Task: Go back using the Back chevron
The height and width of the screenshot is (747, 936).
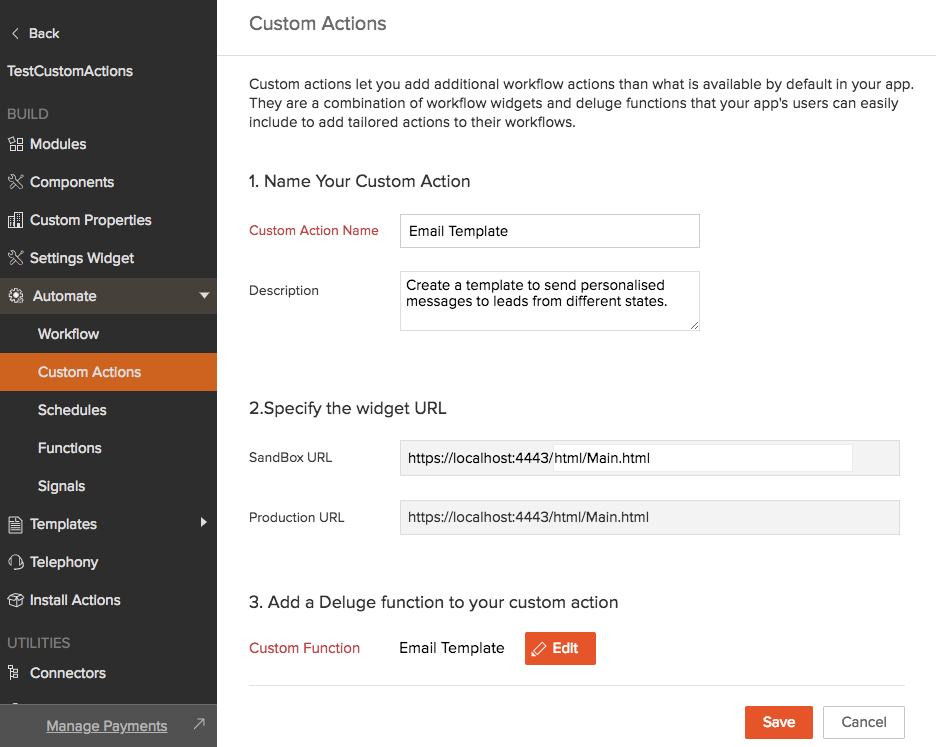Action: point(15,33)
